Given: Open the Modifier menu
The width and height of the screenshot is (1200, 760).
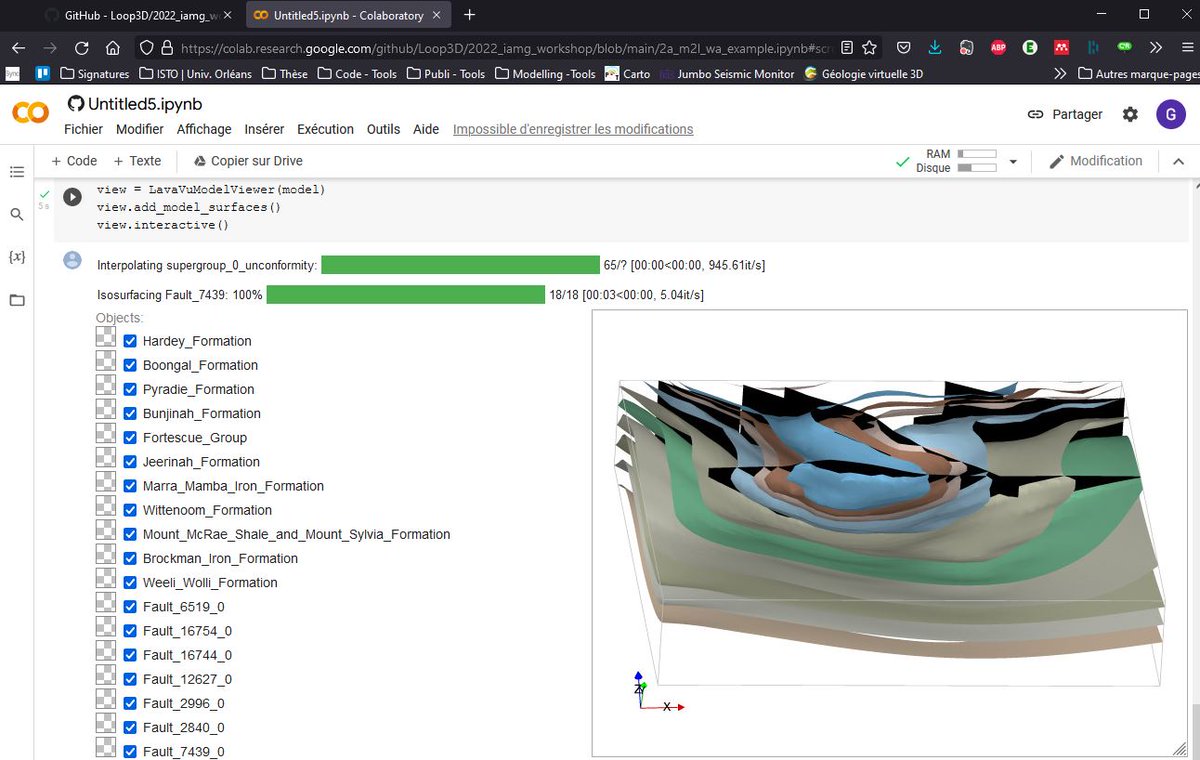Looking at the screenshot, I should [x=140, y=129].
